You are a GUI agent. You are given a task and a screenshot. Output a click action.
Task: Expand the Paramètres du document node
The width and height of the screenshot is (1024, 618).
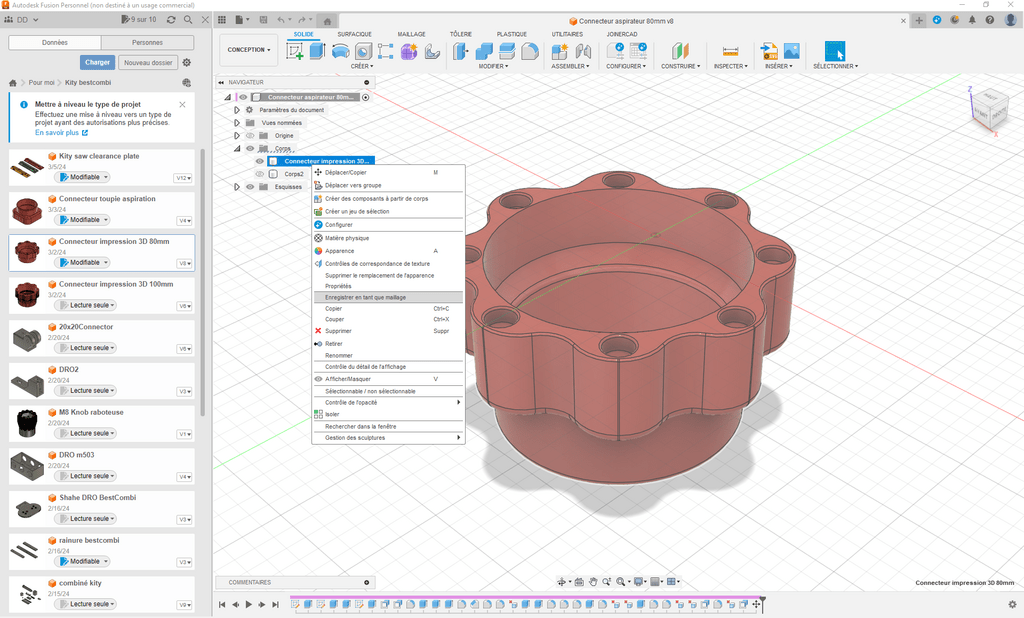[x=237, y=110]
